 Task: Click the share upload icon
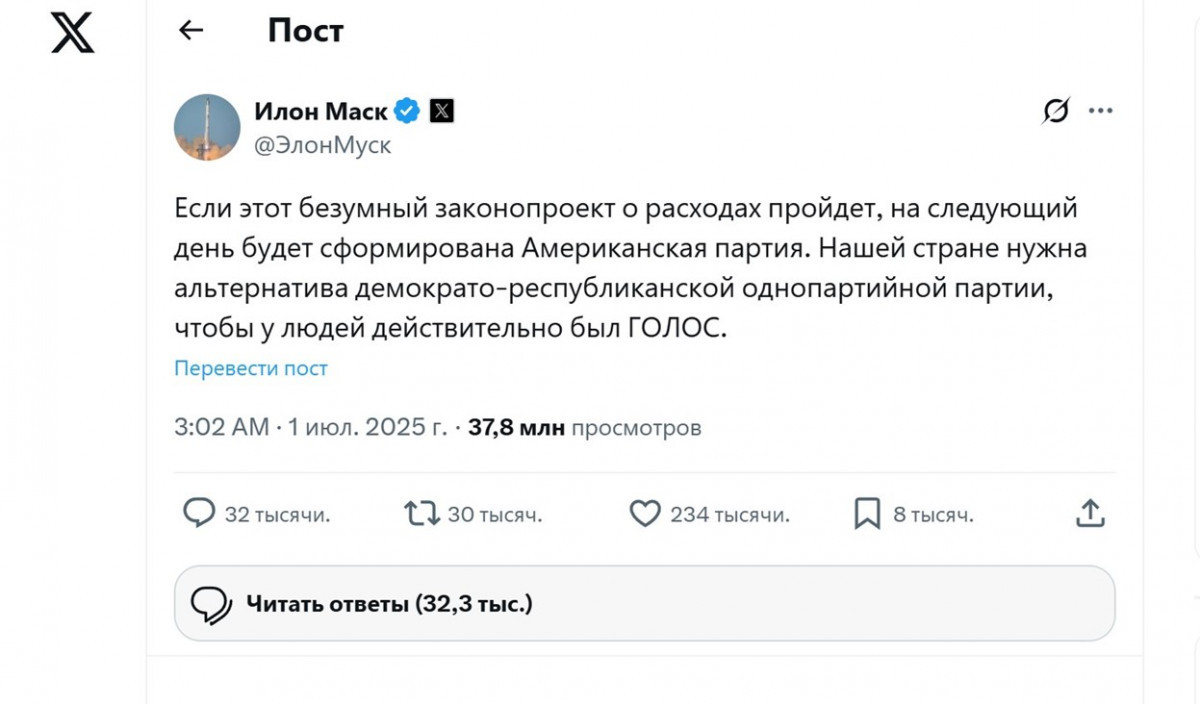(1090, 514)
